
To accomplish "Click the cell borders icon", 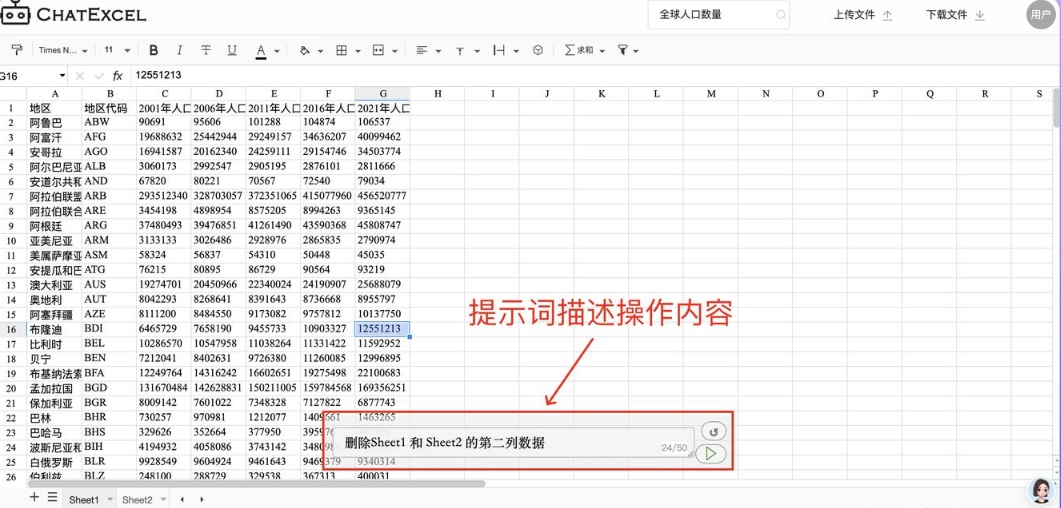I will tap(341, 50).
